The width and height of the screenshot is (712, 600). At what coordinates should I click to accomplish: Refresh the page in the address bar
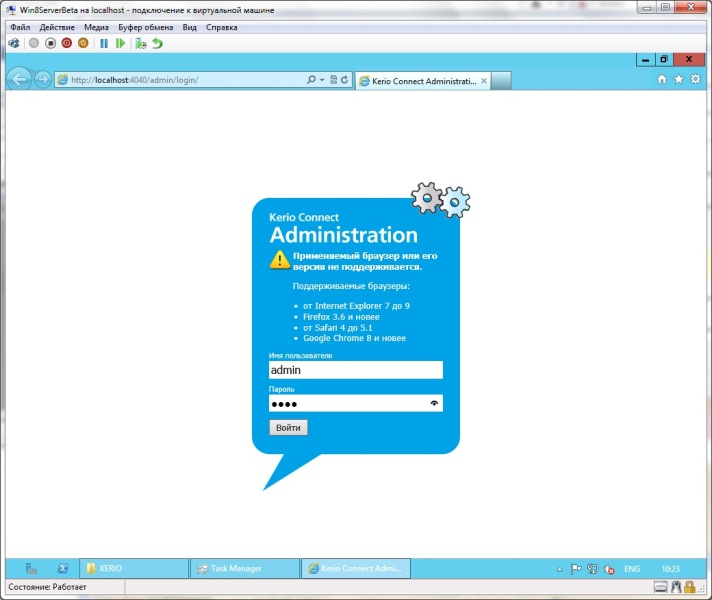click(x=345, y=79)
